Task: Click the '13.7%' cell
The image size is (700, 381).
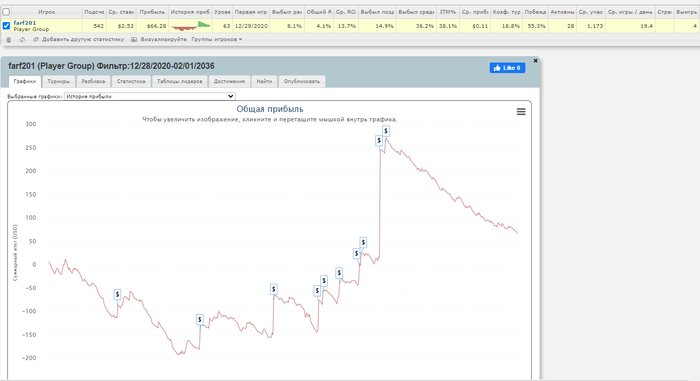Action: pos(347,26)
